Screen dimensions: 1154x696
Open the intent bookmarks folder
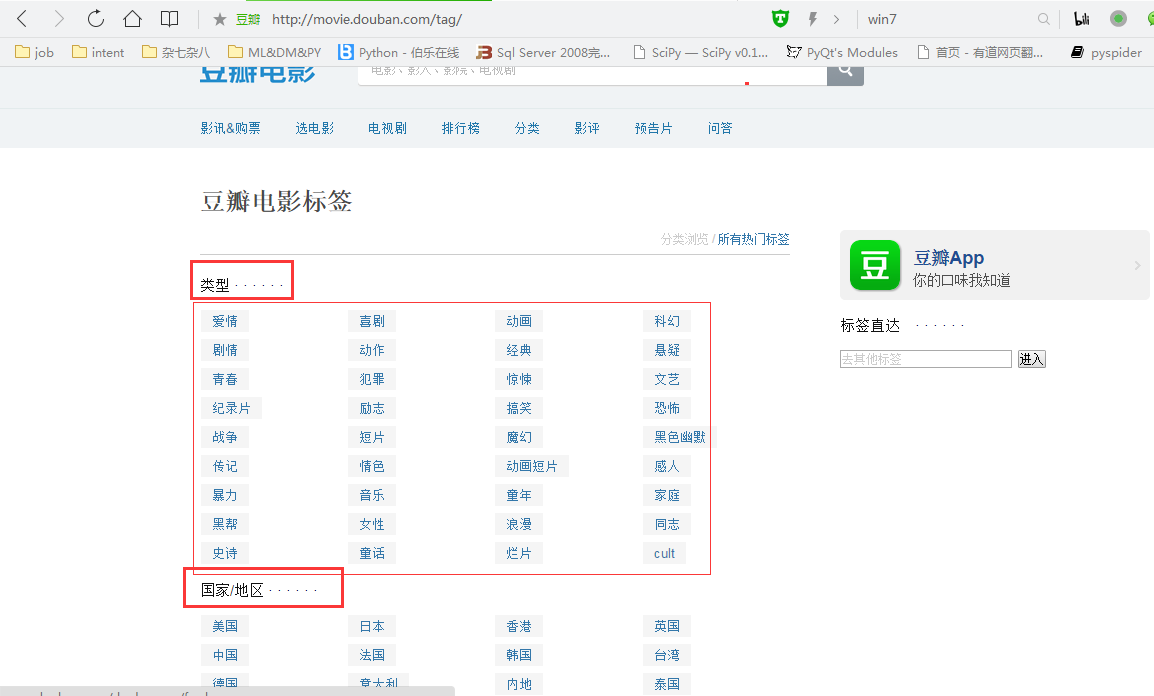[x=98, y=52]
